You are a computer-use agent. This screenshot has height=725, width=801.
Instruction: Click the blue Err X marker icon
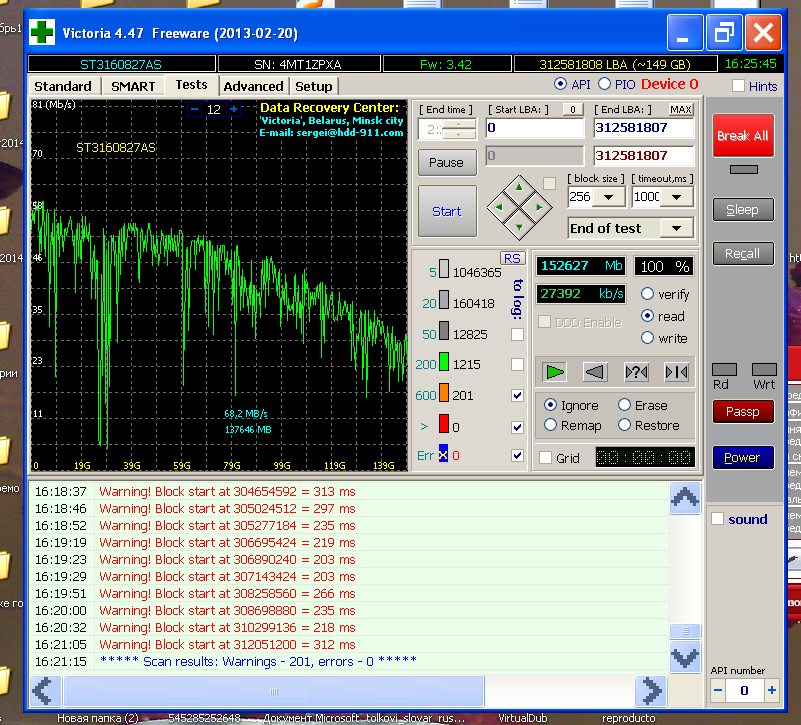[443, 454]
